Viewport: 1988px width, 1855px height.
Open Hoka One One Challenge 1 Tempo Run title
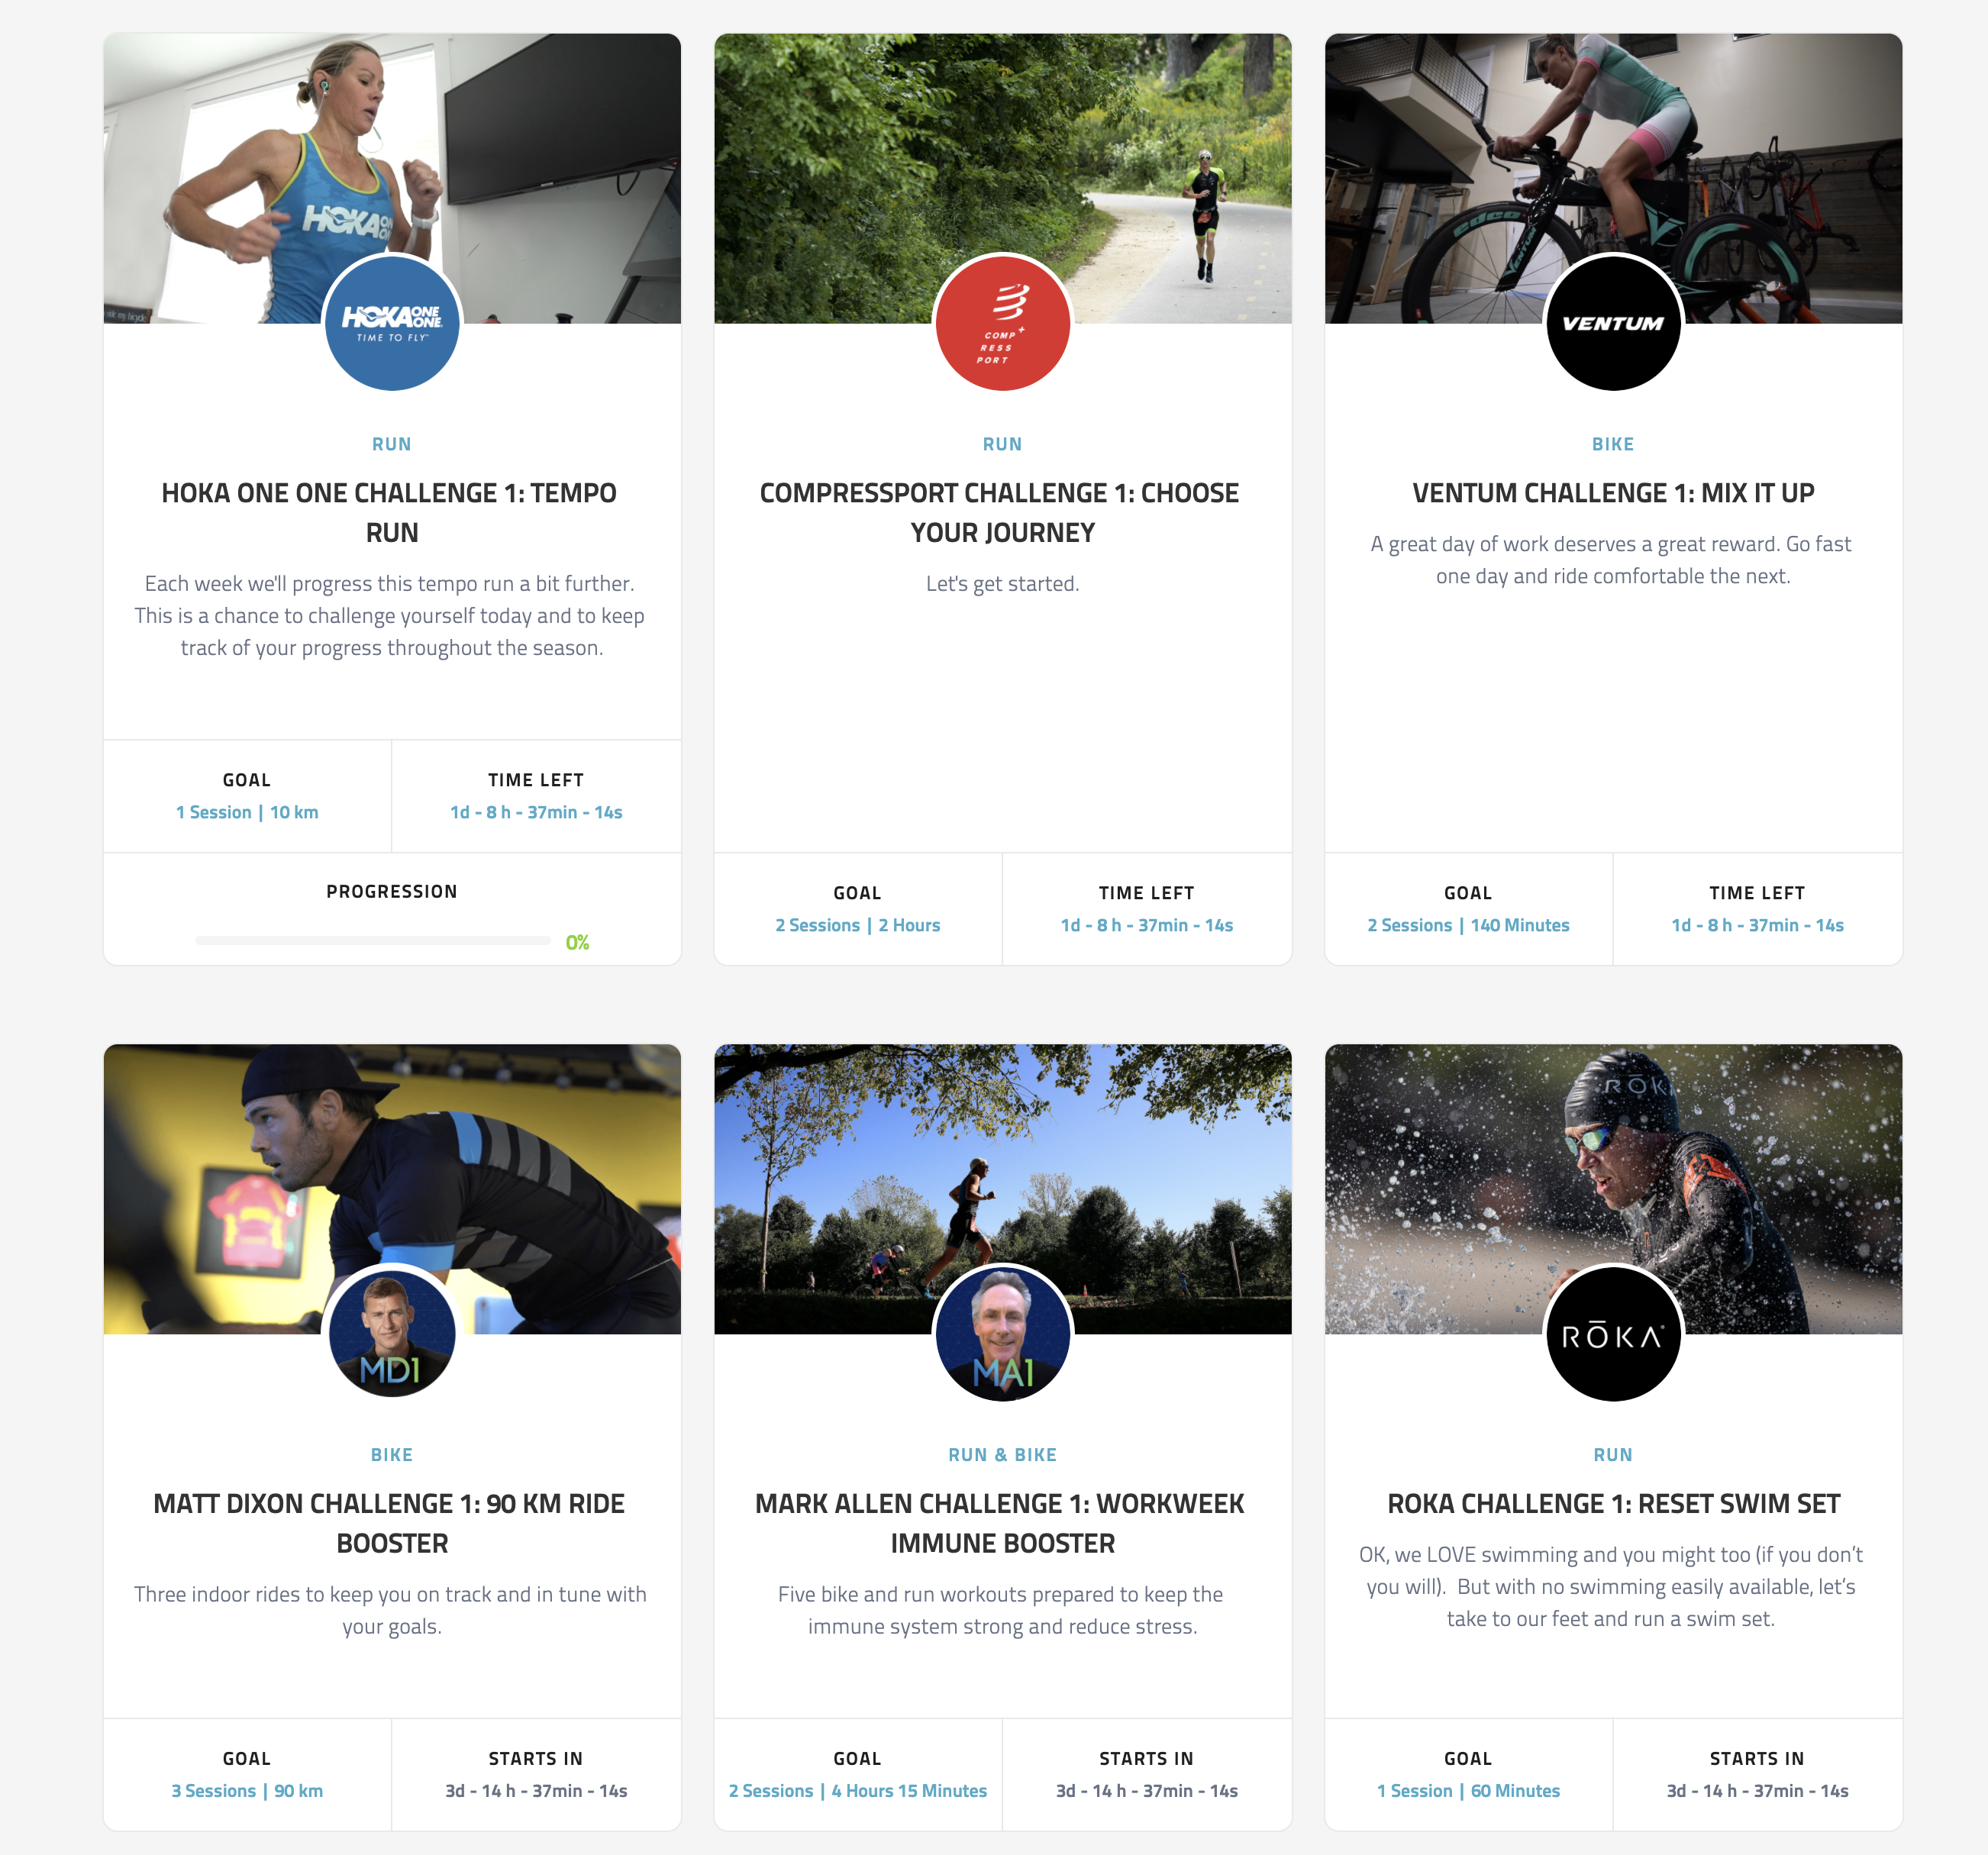coord(390,512)
